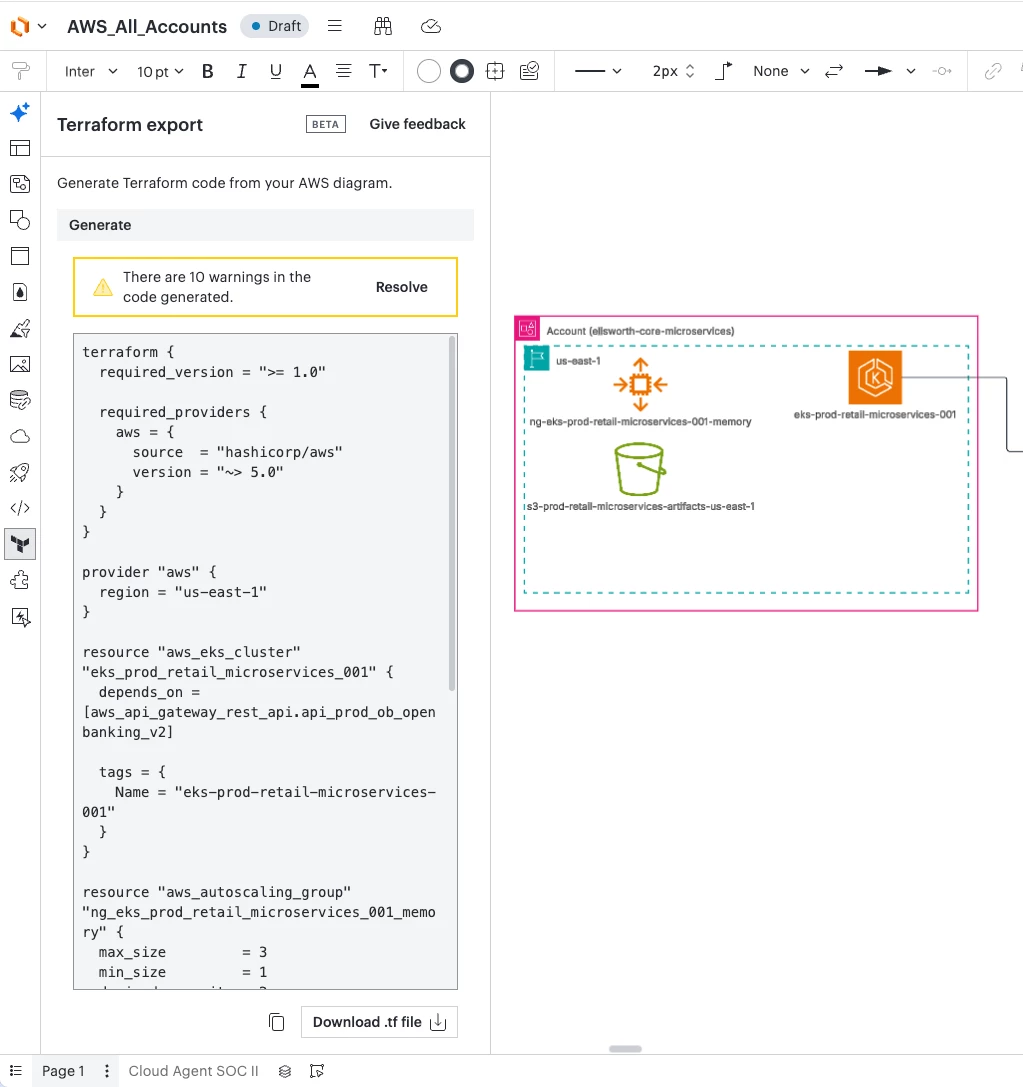Open the pen drawing tool panel
This screenshot has width=1023, height=1087.
(x=20, y=328)
